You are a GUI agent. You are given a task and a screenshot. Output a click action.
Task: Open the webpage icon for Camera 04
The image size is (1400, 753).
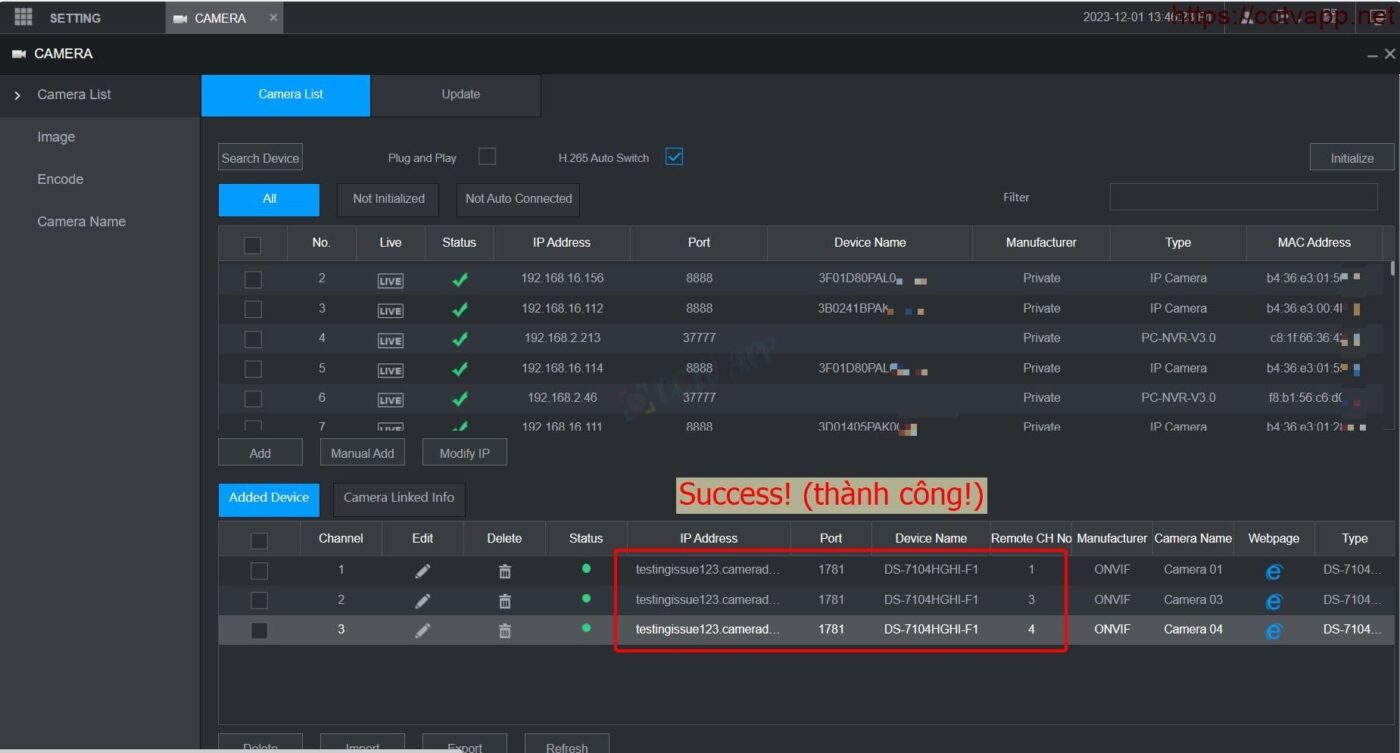coord(1273,631)
